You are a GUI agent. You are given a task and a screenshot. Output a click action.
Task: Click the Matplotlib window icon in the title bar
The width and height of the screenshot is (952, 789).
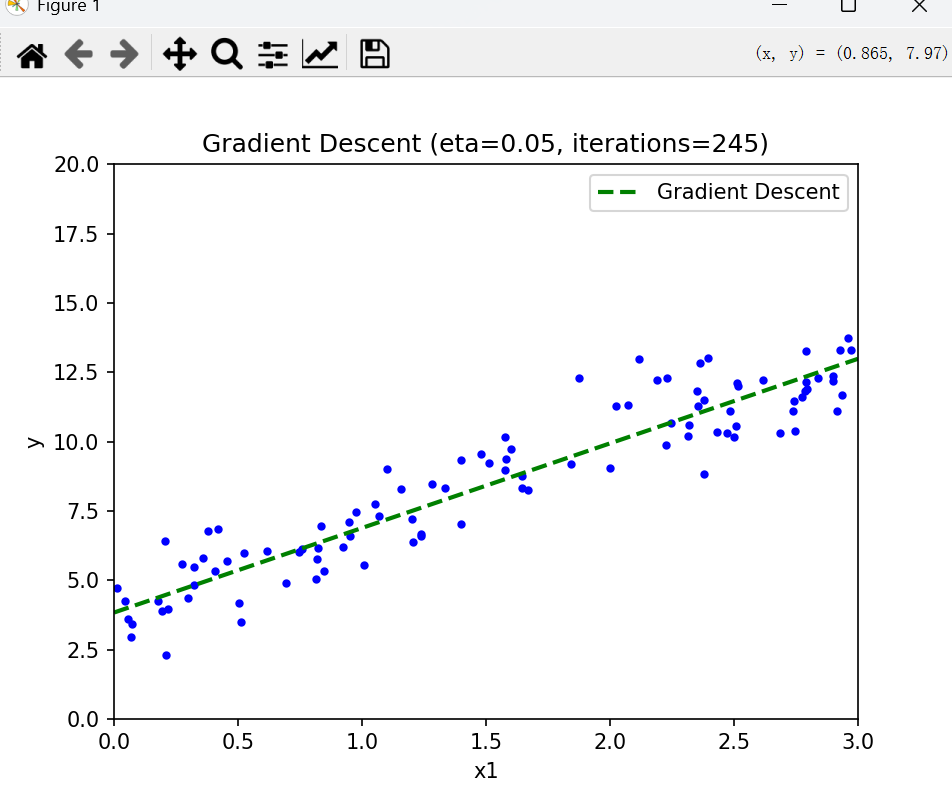[x=17, y=7]
